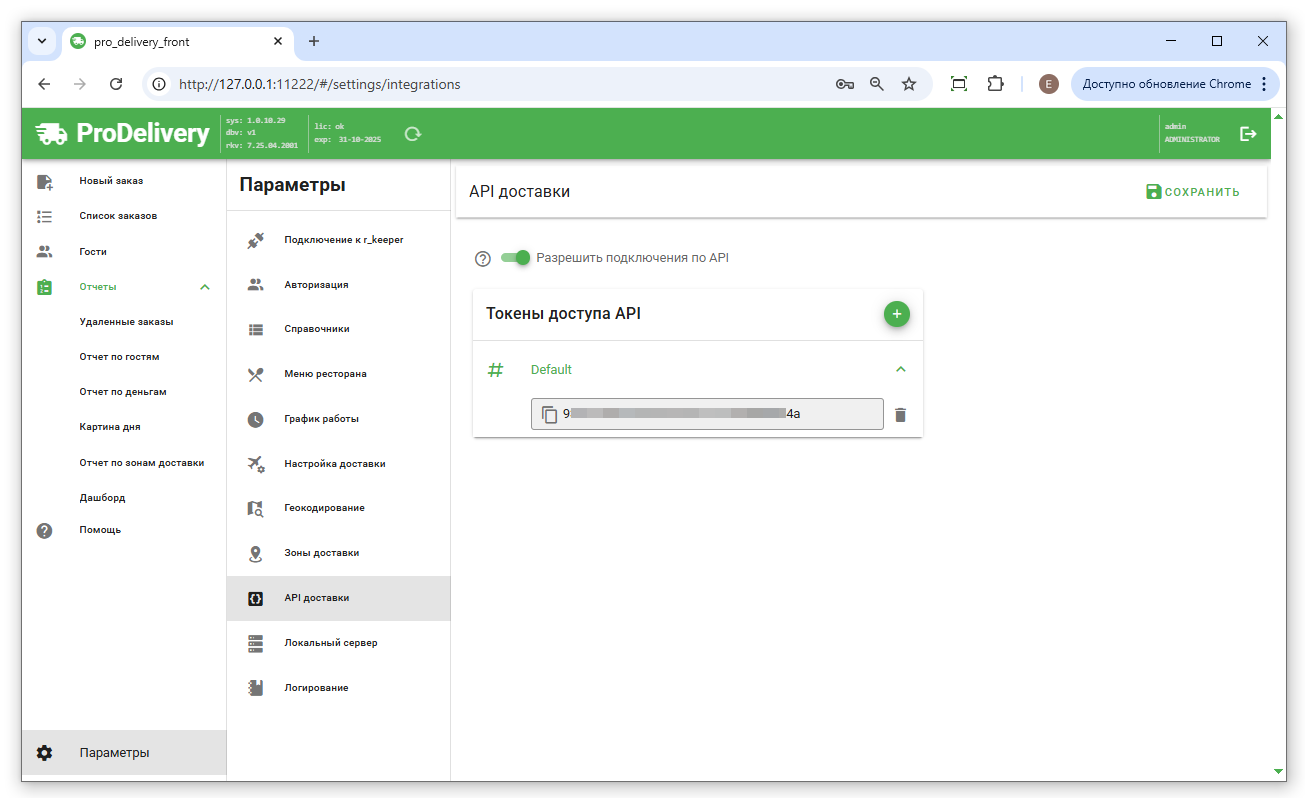Viewport: 1305px width, 798px height.
Task: Disable the Разрешить подключения по API switch
Action: [x=516, y=258]
